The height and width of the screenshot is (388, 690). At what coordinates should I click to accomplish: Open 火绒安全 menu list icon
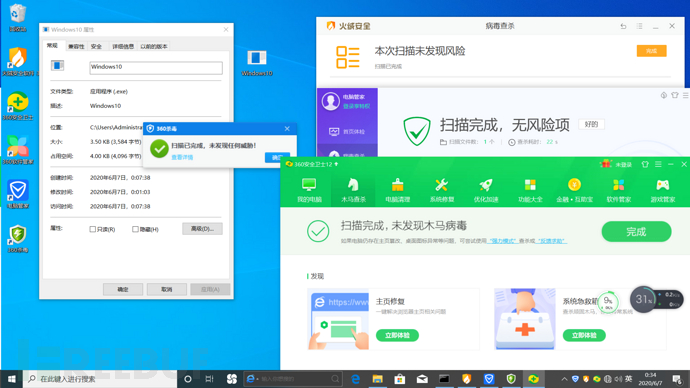[639, 26]
